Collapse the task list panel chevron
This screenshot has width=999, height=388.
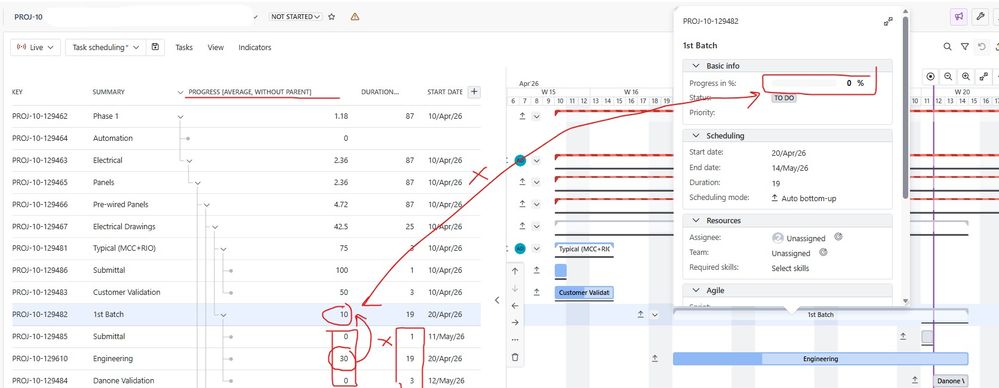coord(498,300)
